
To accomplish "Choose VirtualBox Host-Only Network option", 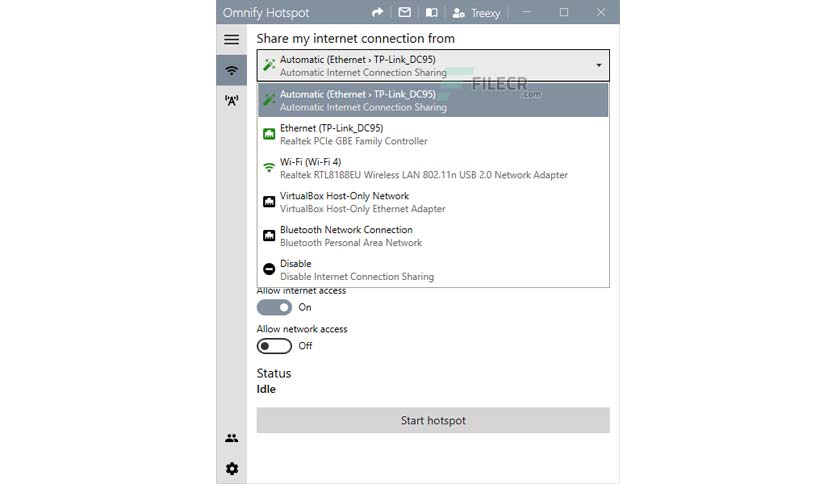I will pyautogui.click(x=433, y=202).
